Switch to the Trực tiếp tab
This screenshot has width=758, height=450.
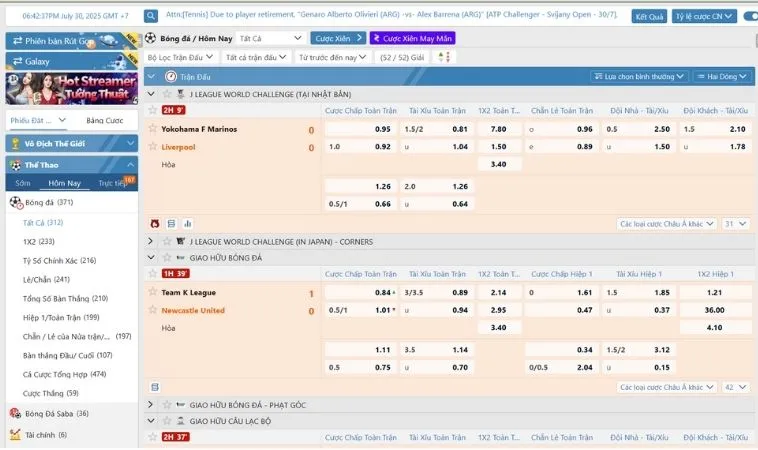[113, 183]
